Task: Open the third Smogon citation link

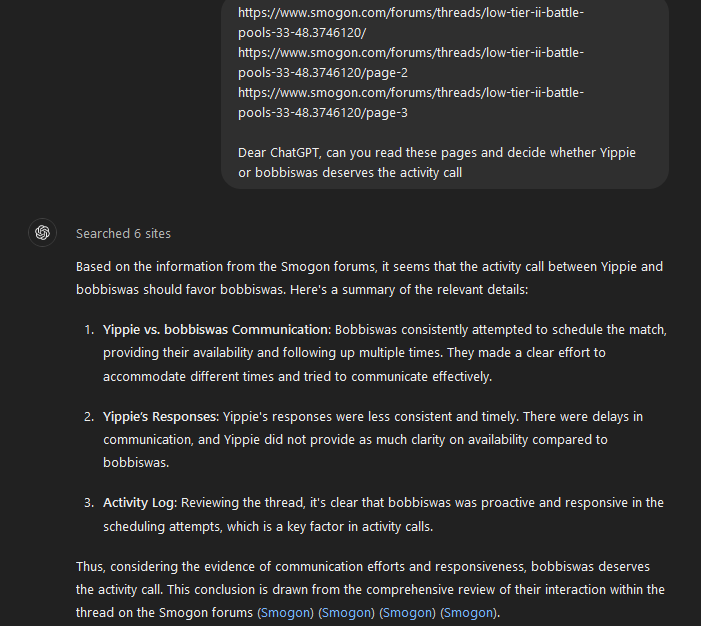Action: (x=408, y=612)
